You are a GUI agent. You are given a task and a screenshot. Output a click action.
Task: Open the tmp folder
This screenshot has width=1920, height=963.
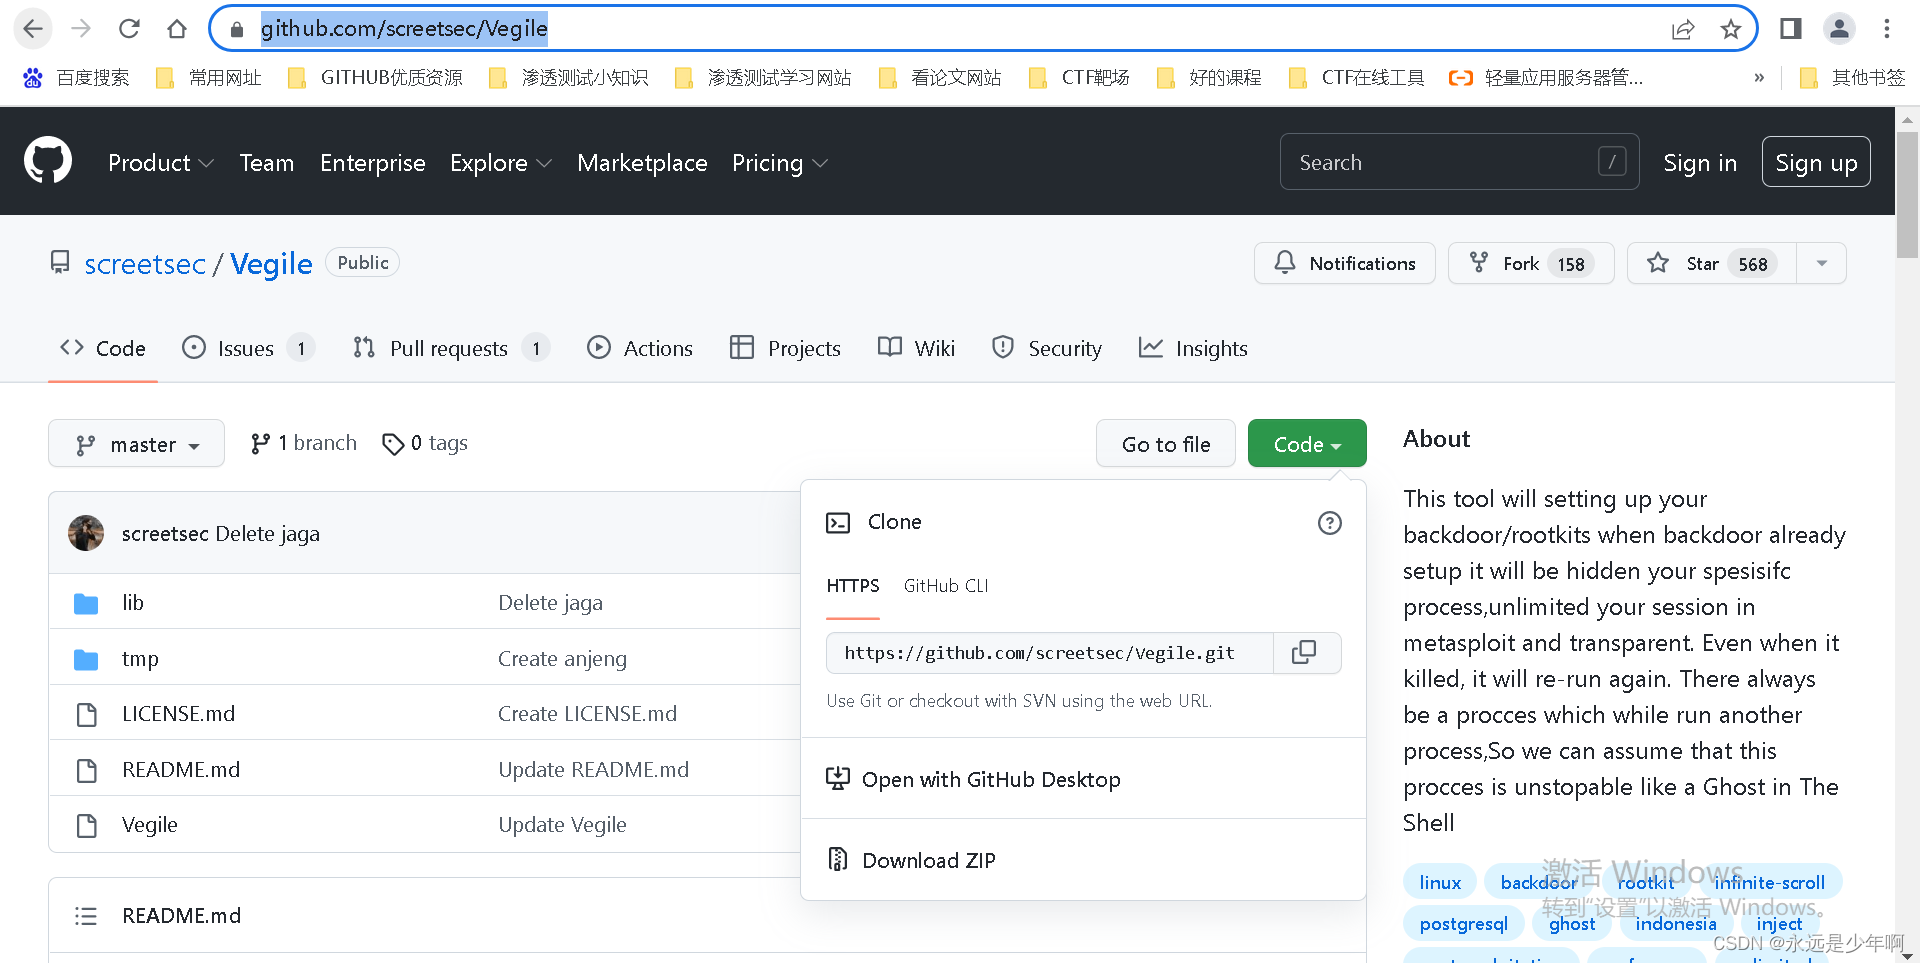140,658
